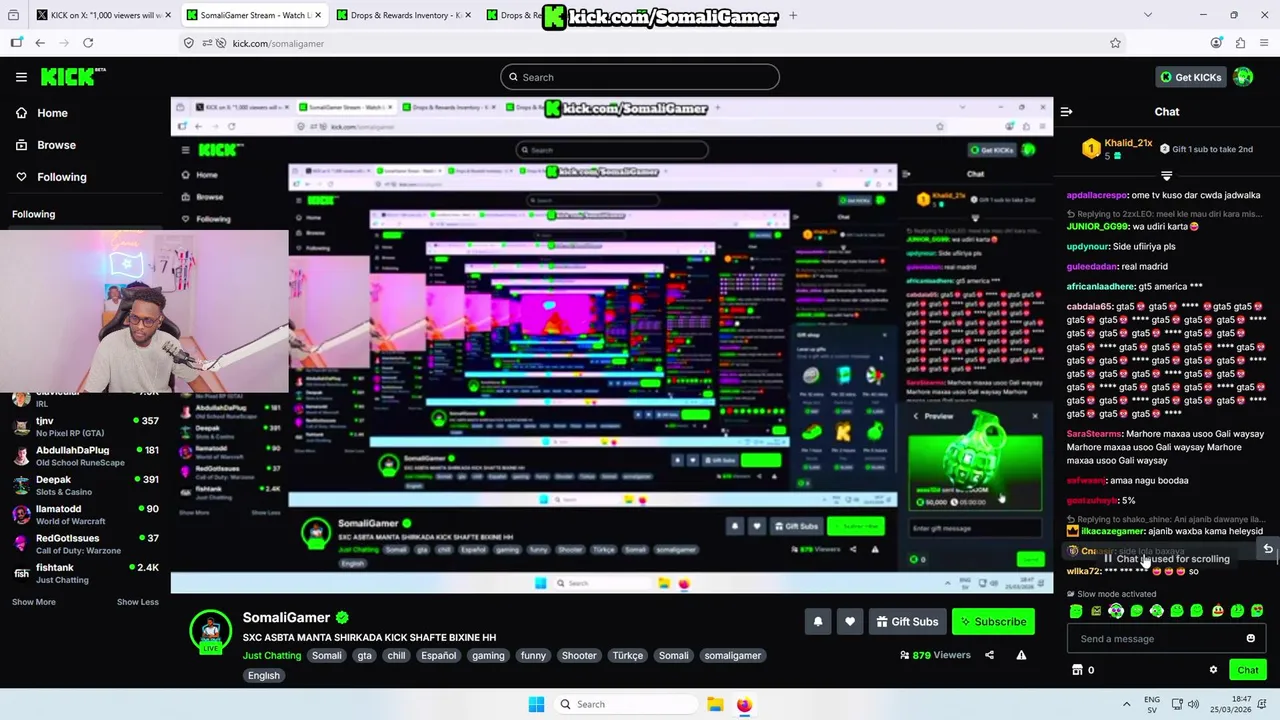Bookmark this page with the star icon
The height and width of the screenshot is (720, 1280).
tap(1115, 43)
